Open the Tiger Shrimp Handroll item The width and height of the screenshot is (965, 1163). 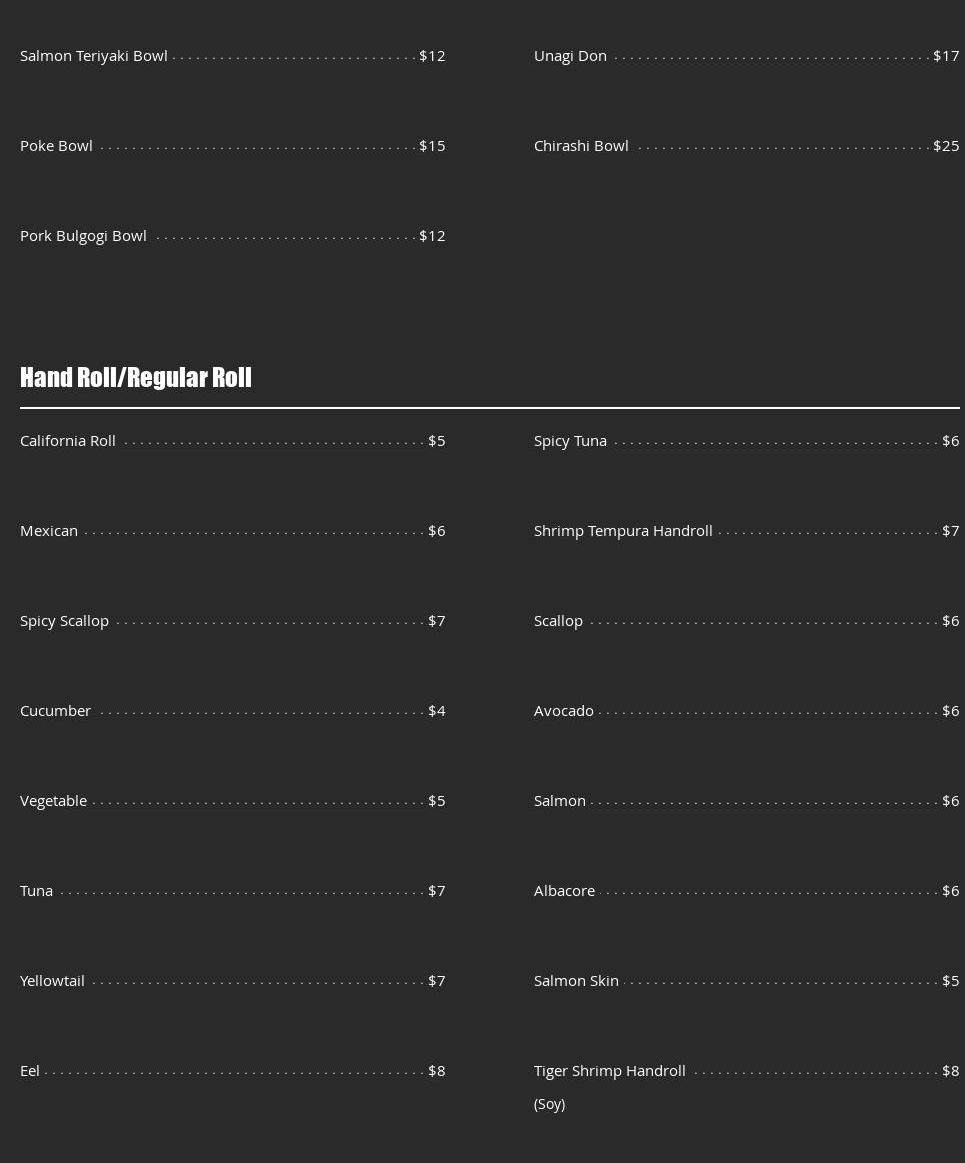[609, 1071]
